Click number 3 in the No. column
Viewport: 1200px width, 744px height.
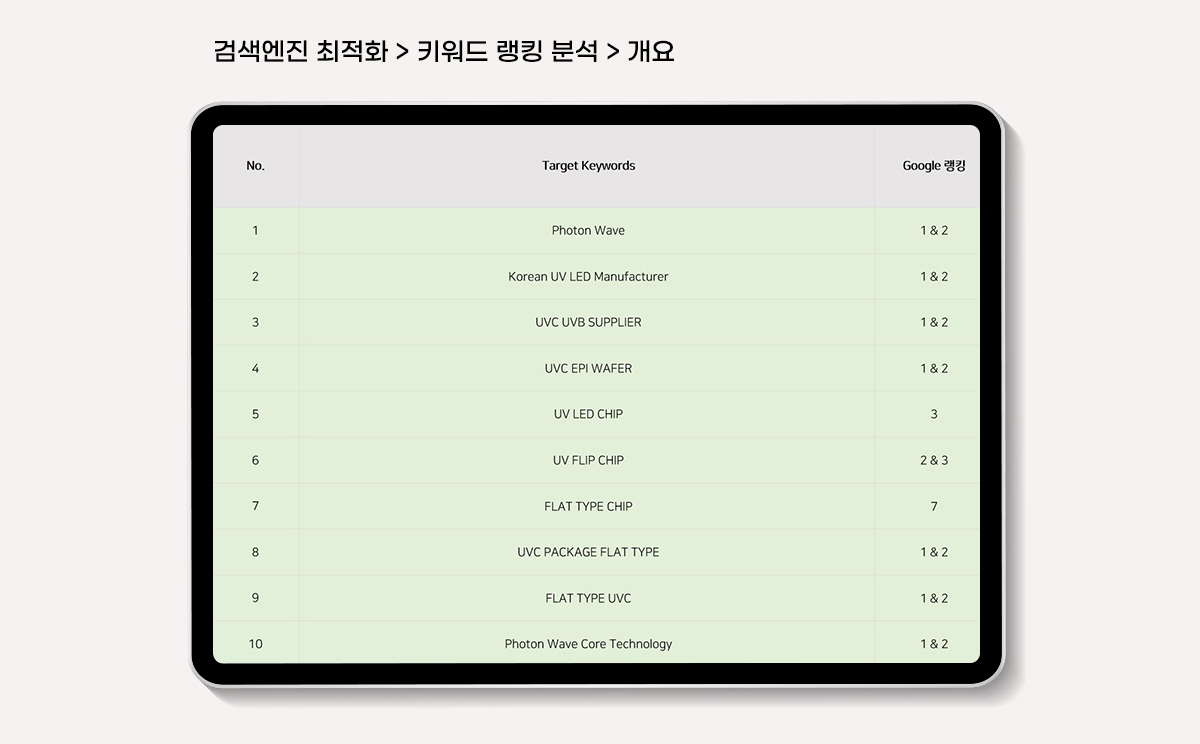pos(255,322)
